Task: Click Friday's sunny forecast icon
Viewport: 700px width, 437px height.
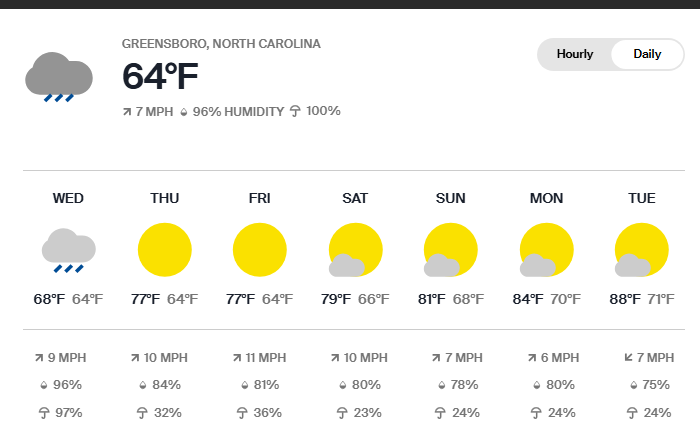Action: point(259,250)
